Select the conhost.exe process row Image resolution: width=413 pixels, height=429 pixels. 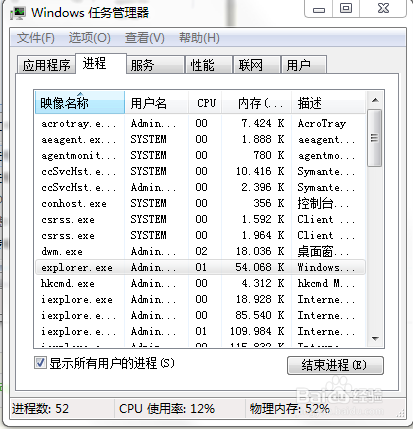(x=200, y=204)
